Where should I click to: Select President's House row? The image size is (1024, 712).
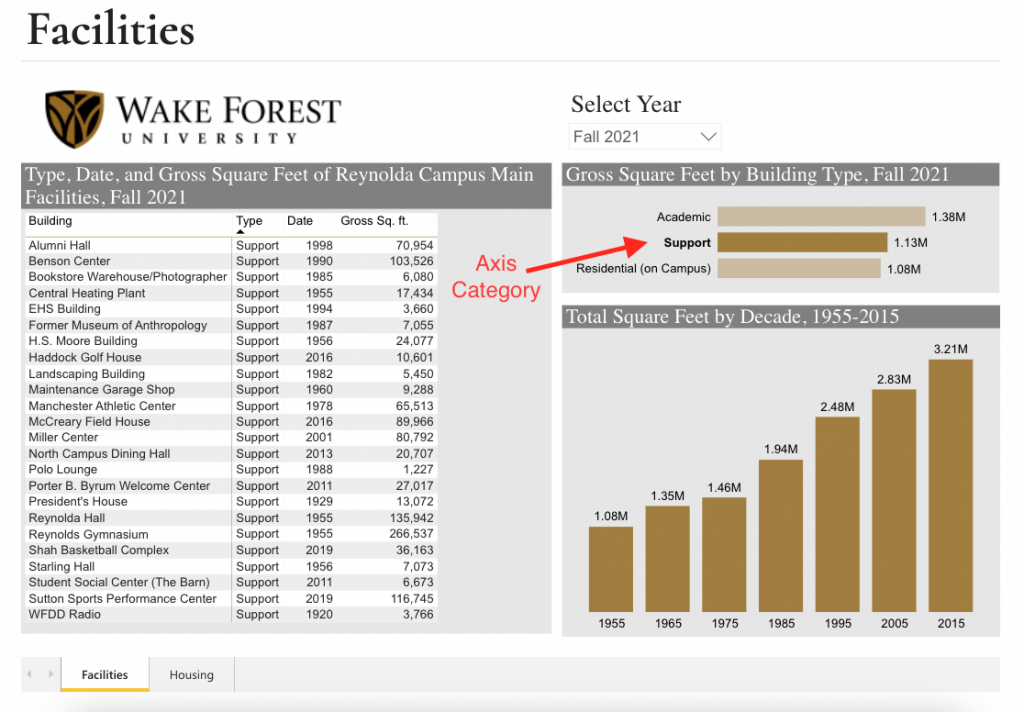(231, 502)
